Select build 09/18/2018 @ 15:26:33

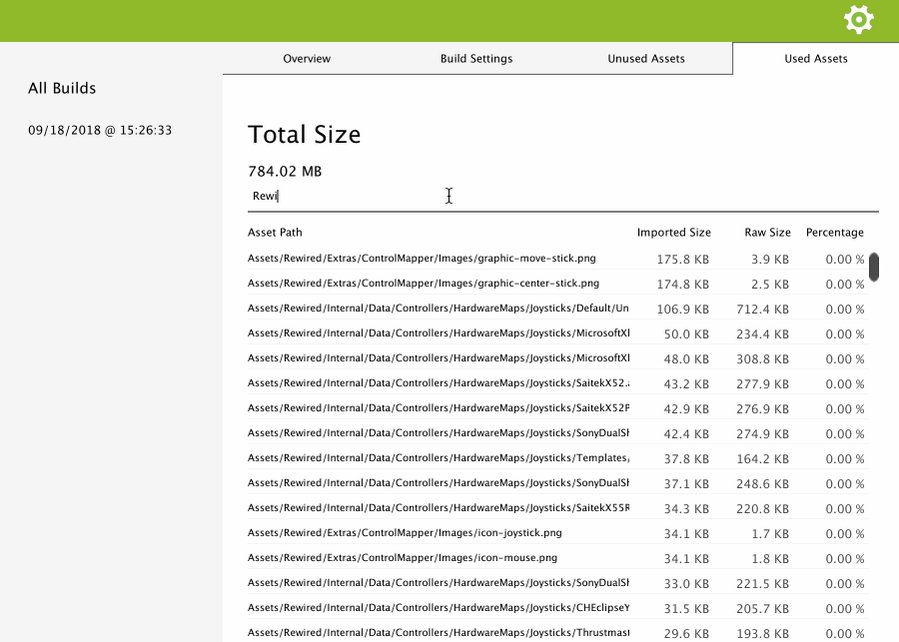coord(100,130)
